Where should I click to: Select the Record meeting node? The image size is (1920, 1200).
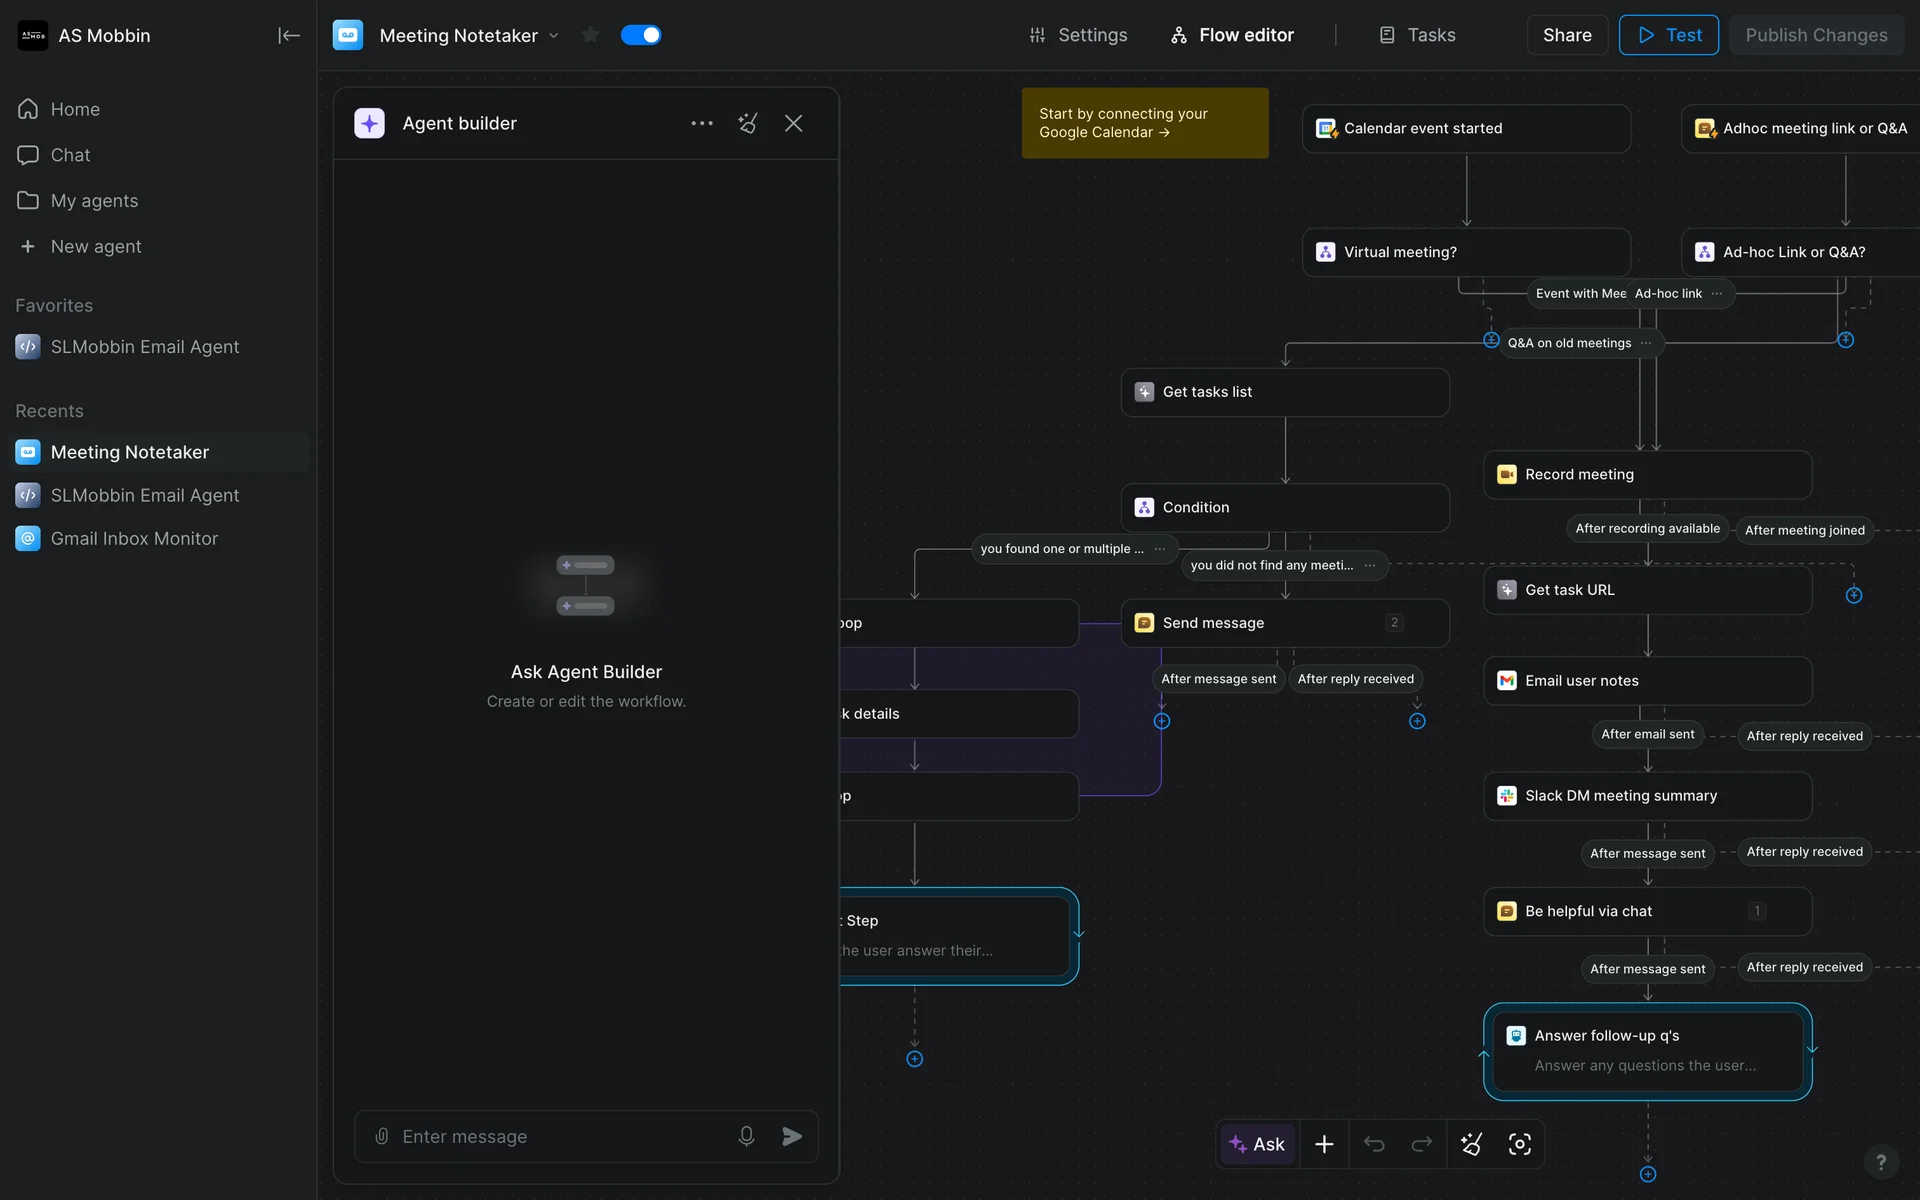pos(1647,475)
